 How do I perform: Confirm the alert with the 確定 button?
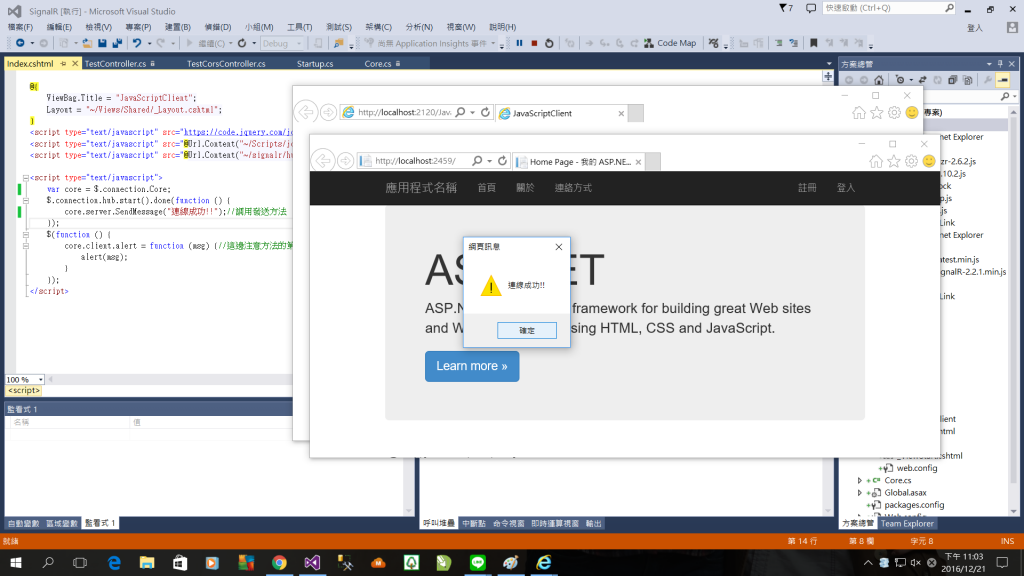(x=527, y=330)
